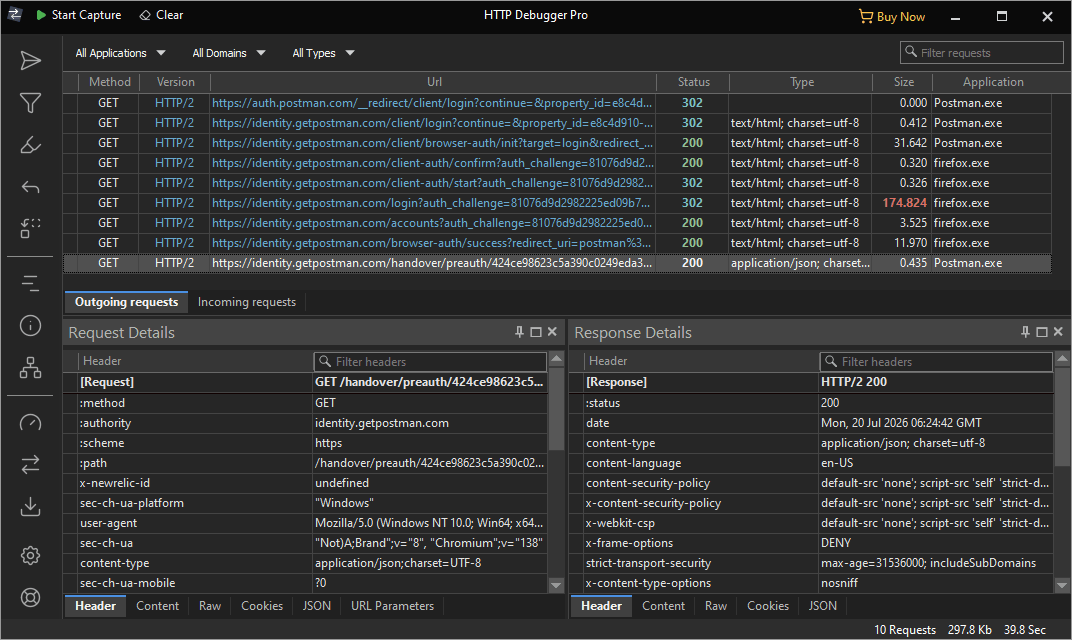Click the Start Capture button
The image size is (1072, 640).
pos(79,15)
